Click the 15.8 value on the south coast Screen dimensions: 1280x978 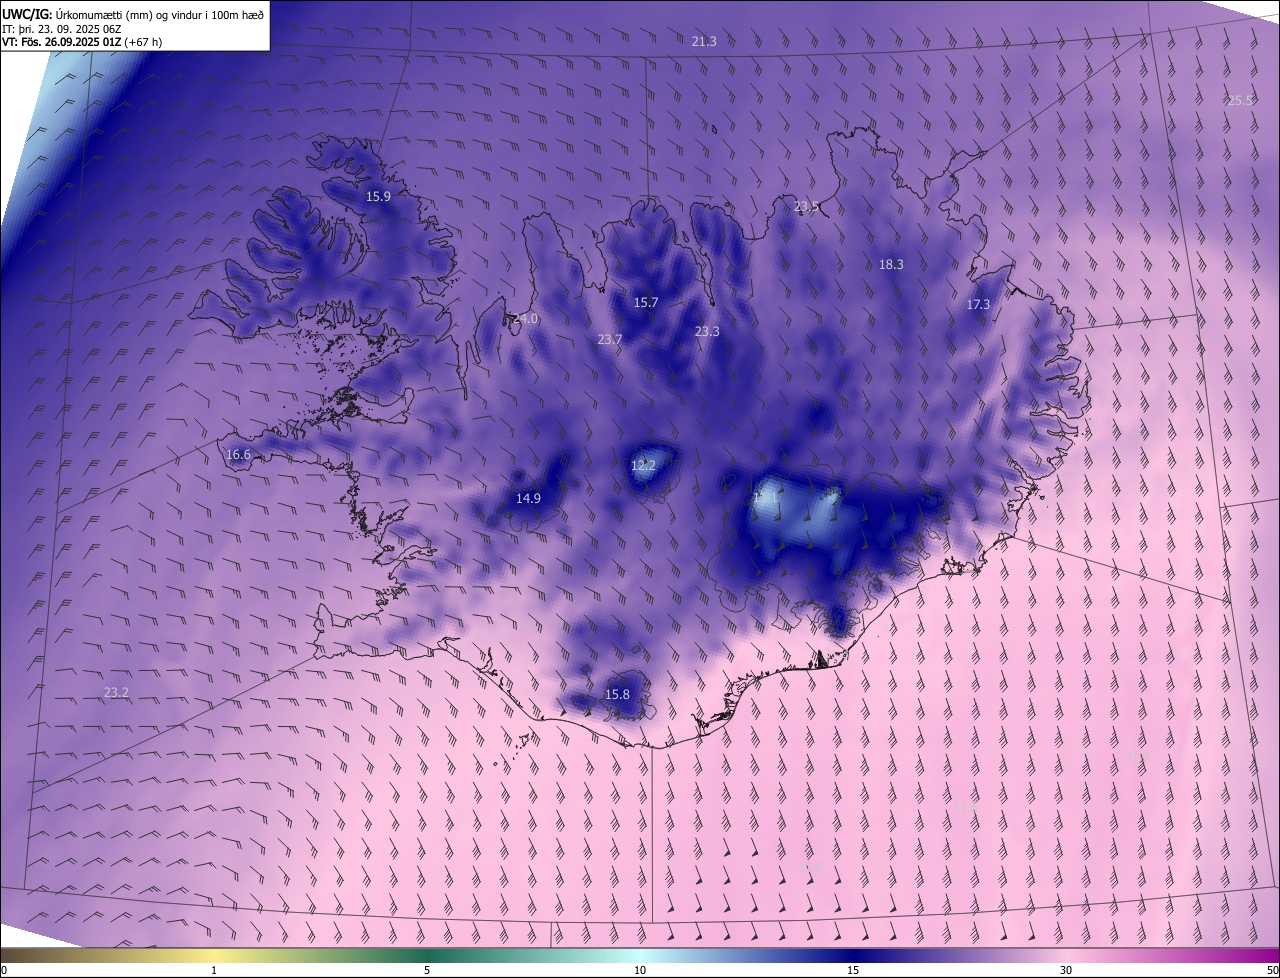pyautogui.click(x=617, y=694)
